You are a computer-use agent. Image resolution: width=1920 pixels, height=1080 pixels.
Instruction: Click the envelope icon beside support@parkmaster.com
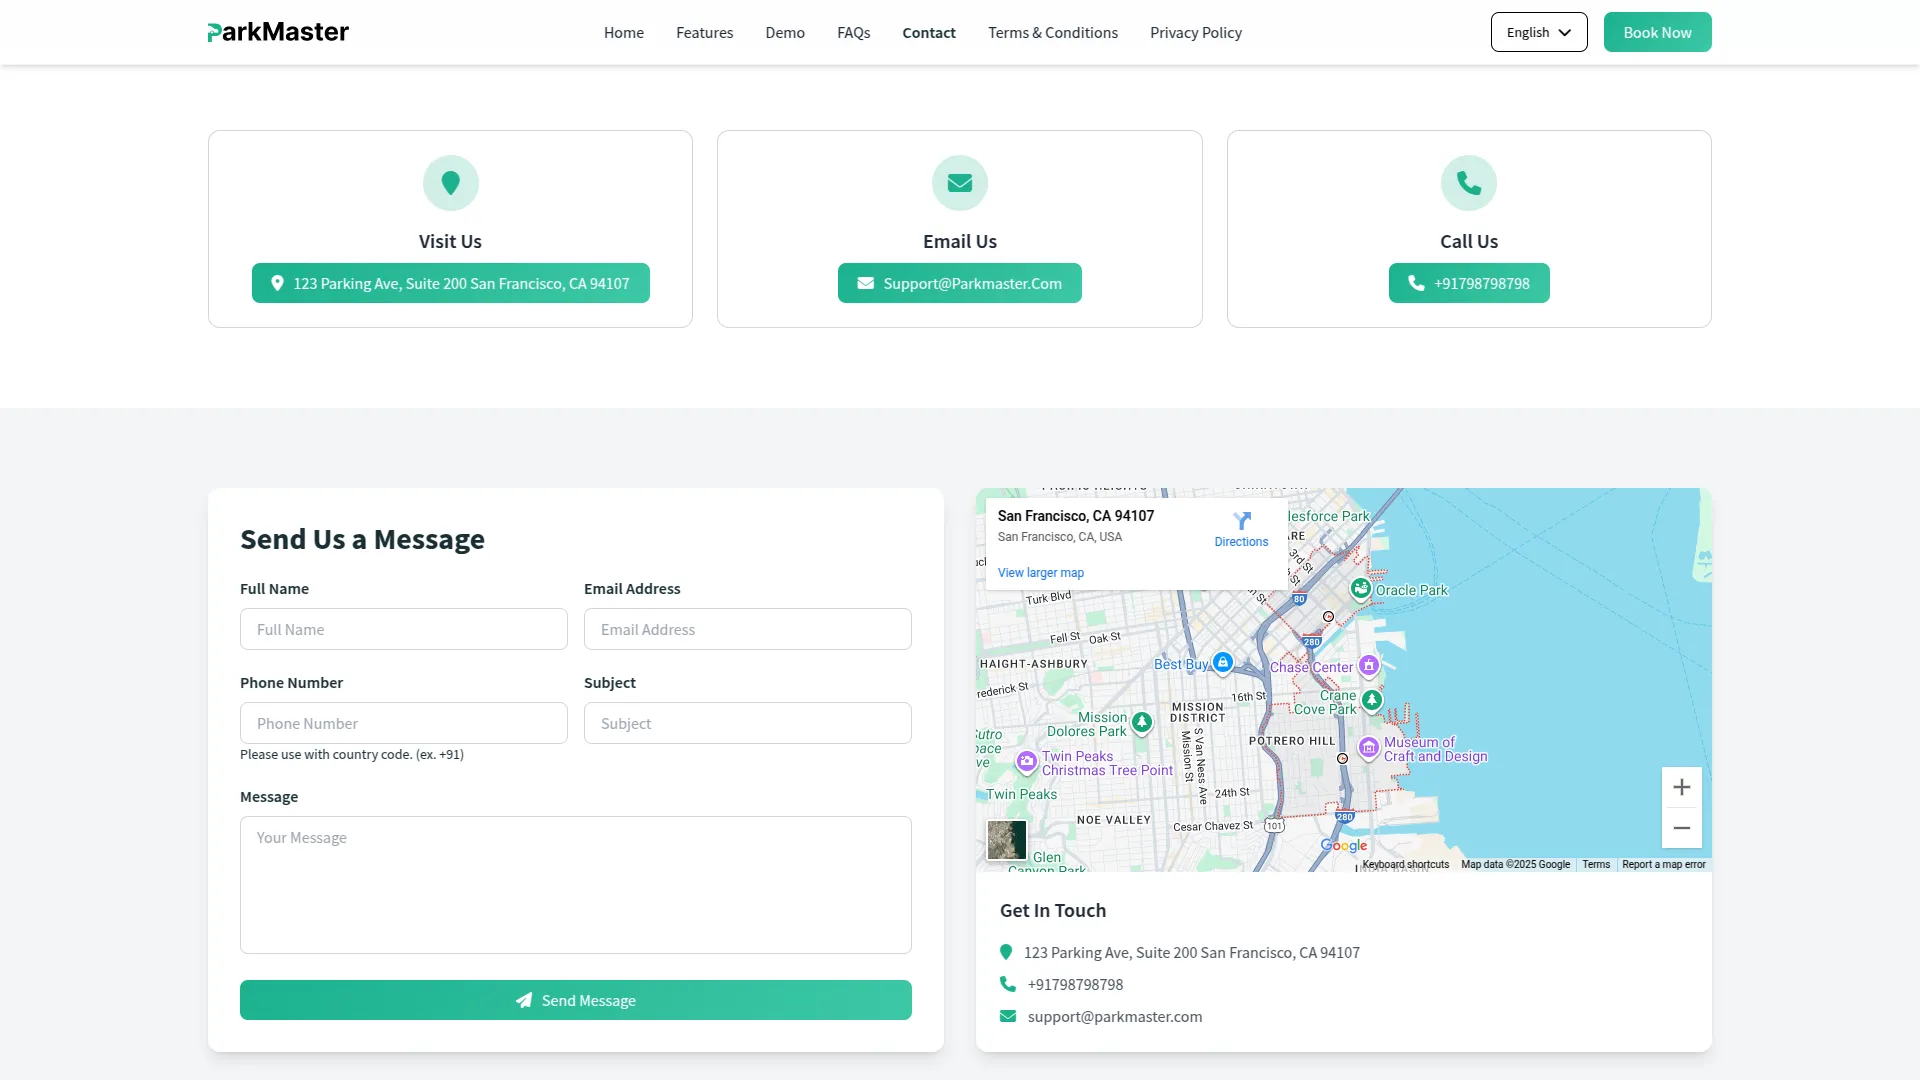coord(1007,1016)
